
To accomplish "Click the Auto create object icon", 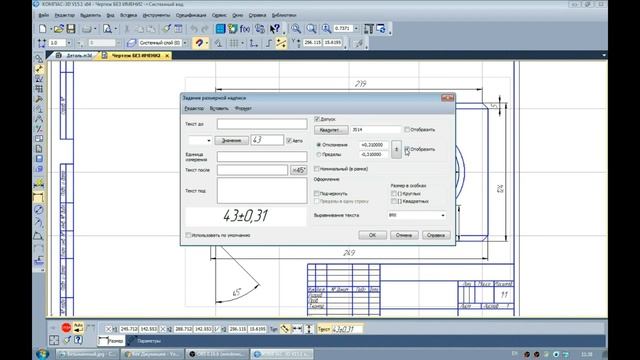I will (x=78, y=327).
